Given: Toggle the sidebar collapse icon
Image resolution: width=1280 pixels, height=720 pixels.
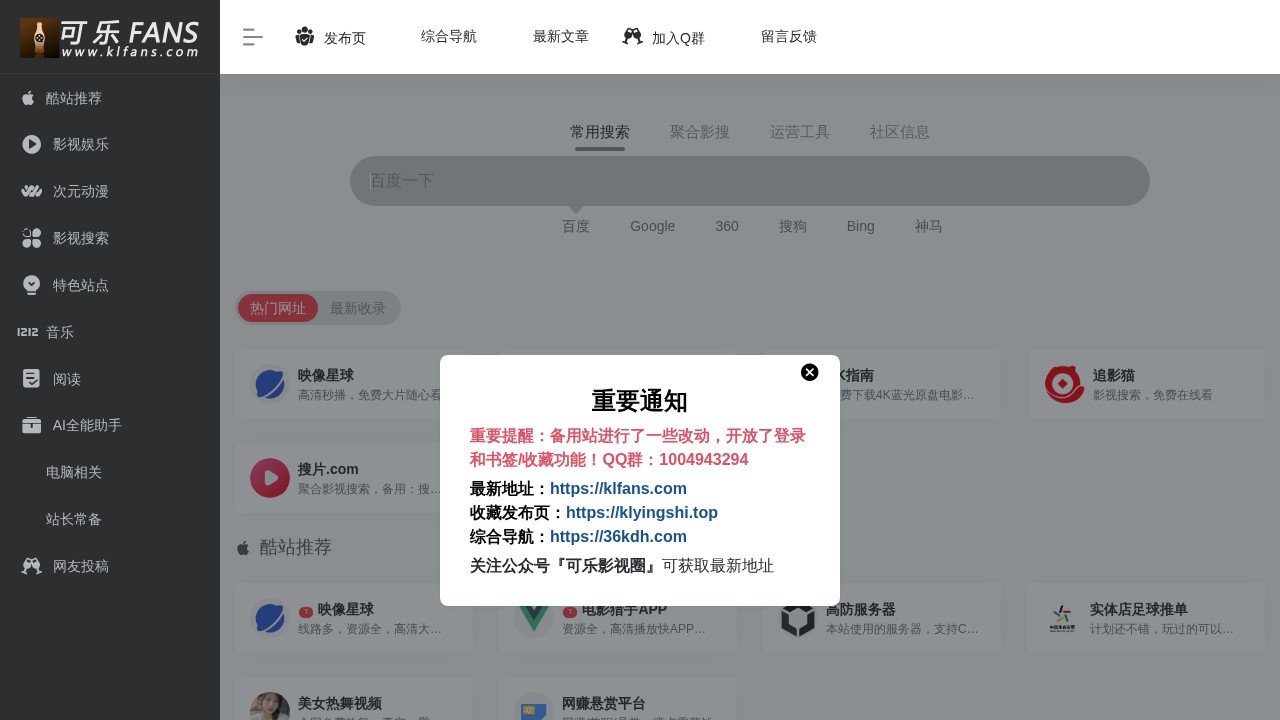Looking at the screenshot, I should [x=253, y=37].
